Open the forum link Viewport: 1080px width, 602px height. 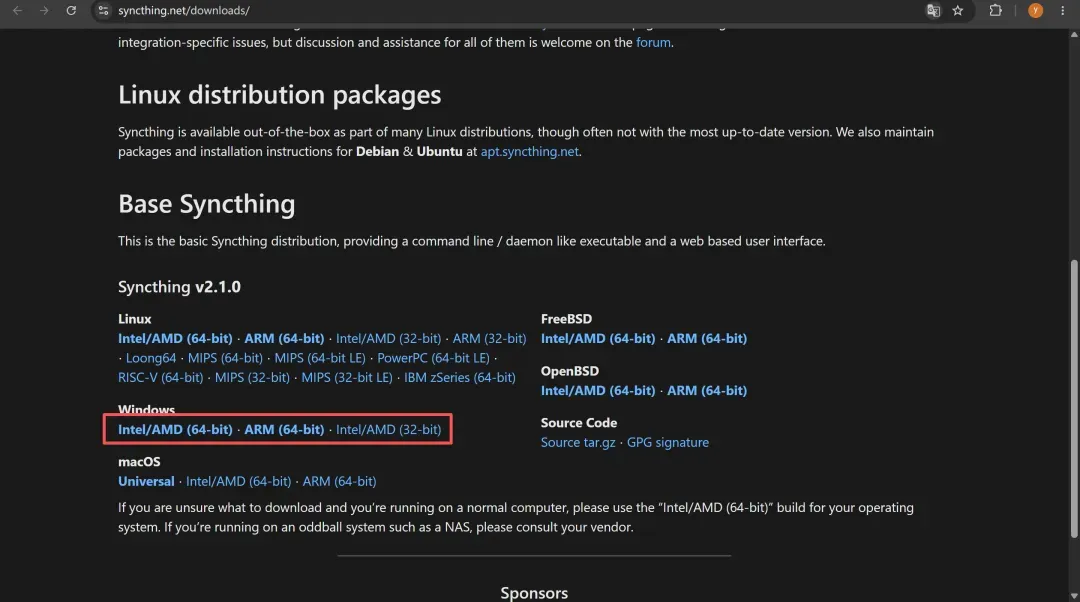[653, 42]
